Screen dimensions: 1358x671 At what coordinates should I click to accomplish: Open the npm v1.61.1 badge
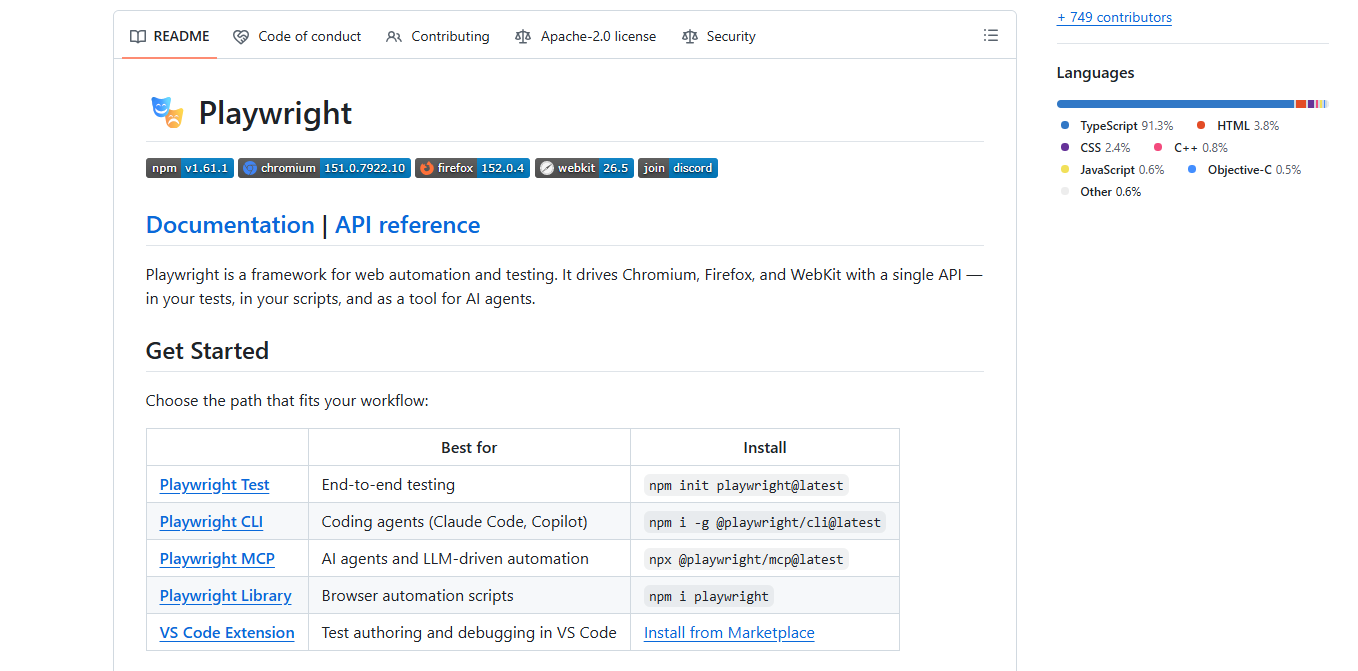[190, 168]
